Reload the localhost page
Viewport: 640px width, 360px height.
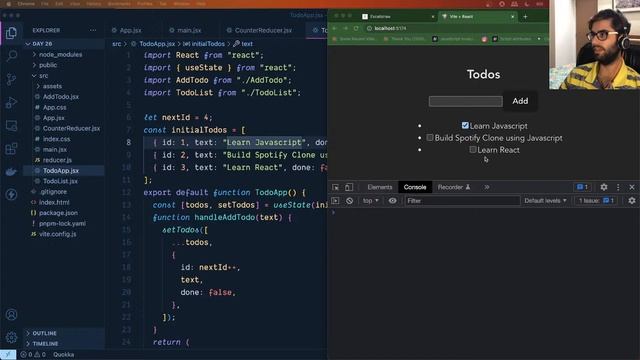(356, 28)
